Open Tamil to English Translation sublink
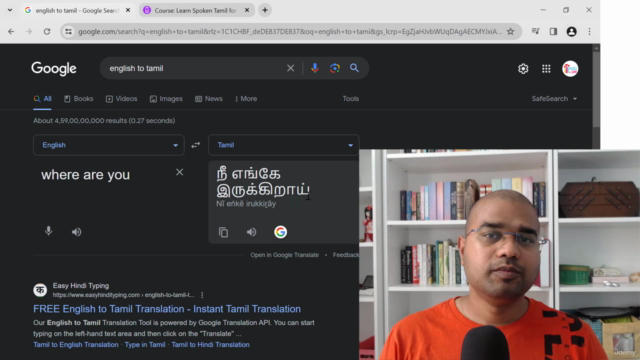Image resolution: width=640 pixels, height=360 pixels. point(76,344)
